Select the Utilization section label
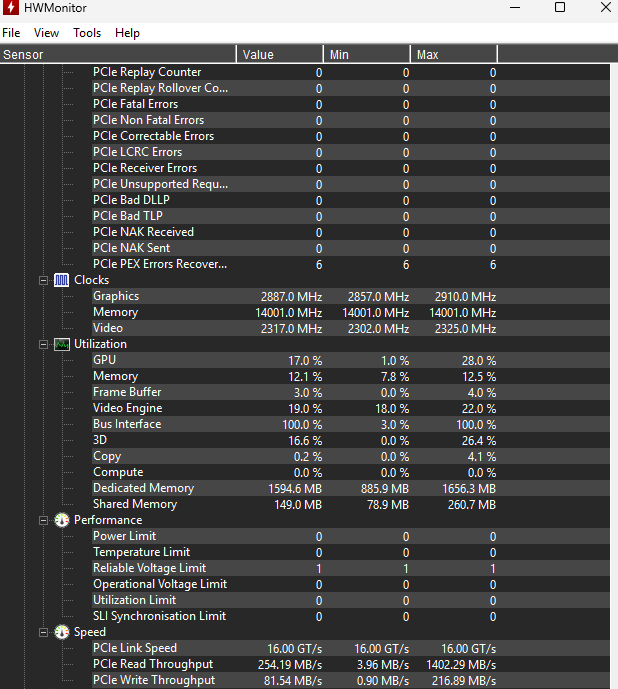Image resolution: width=618 pixels, height=689 pixels. (100, 344)
